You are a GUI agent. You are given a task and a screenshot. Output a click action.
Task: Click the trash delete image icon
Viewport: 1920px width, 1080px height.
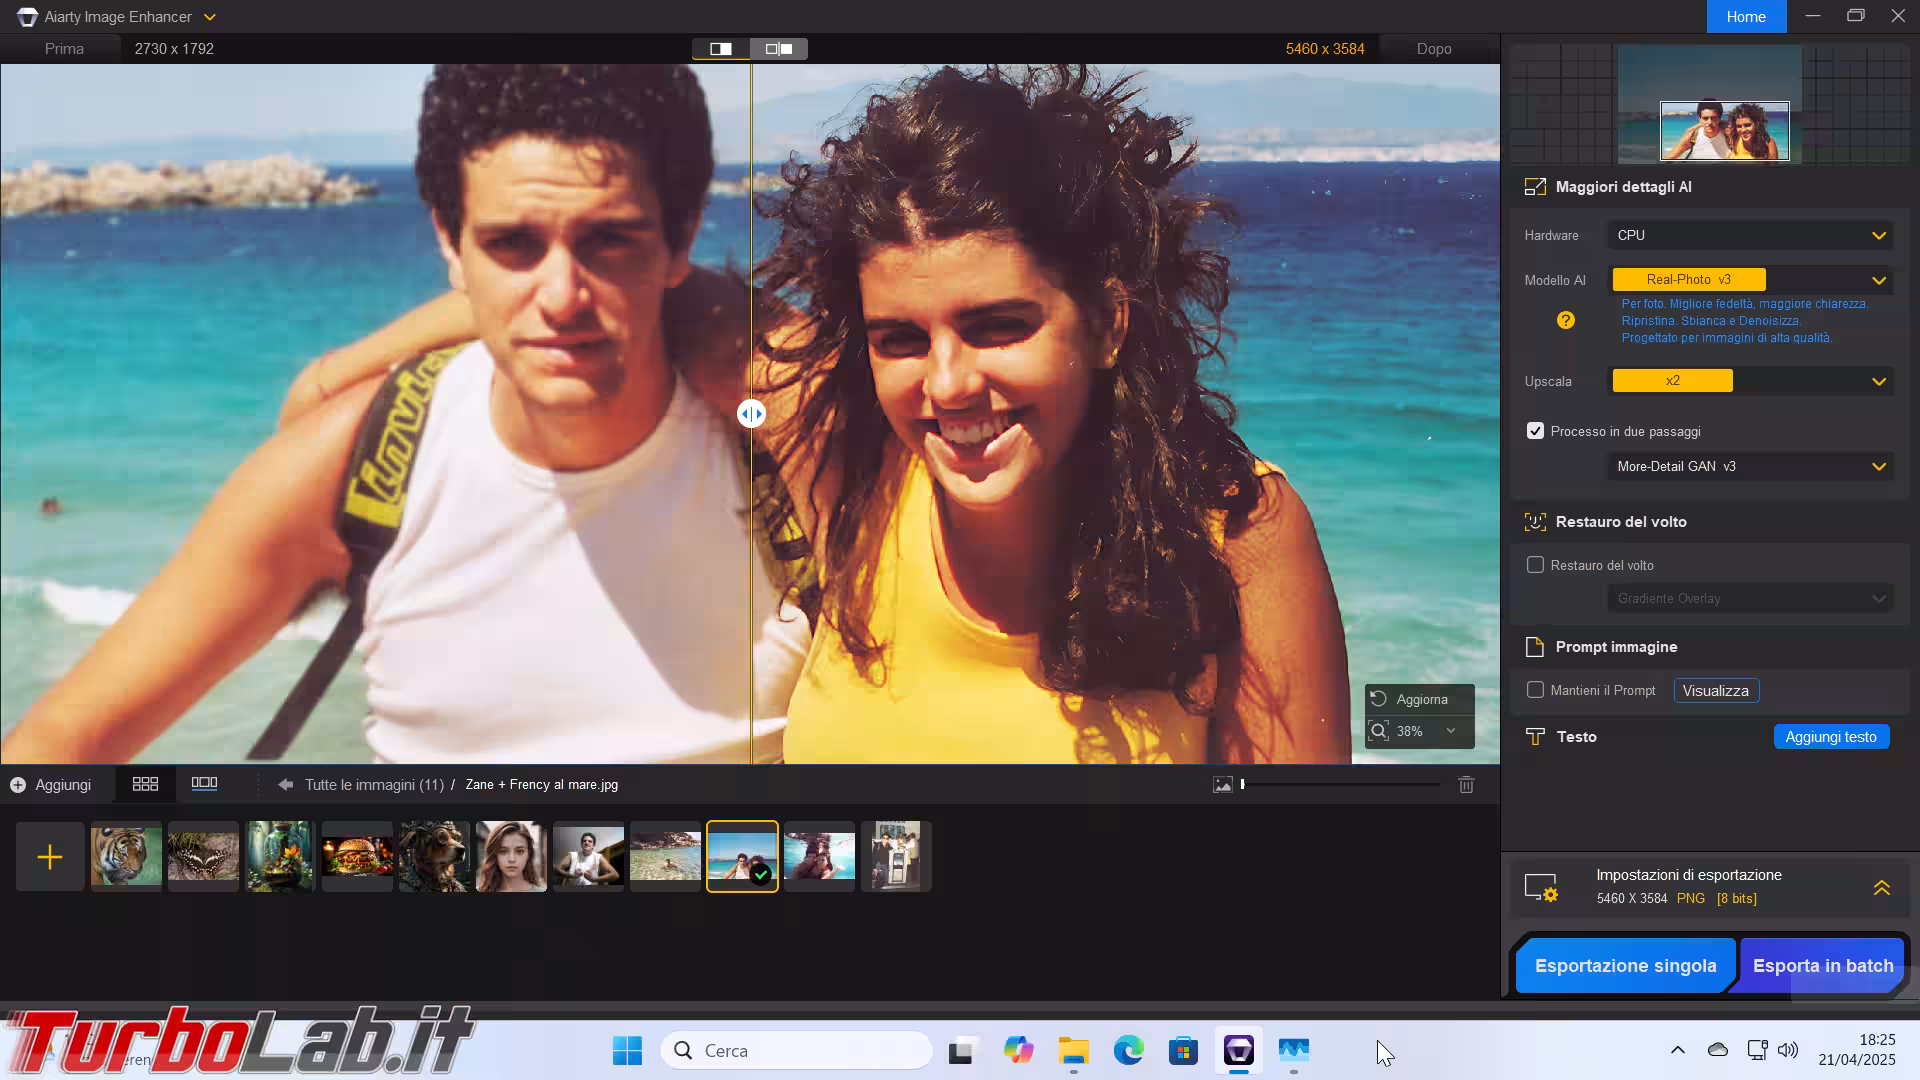[1466, 785]
